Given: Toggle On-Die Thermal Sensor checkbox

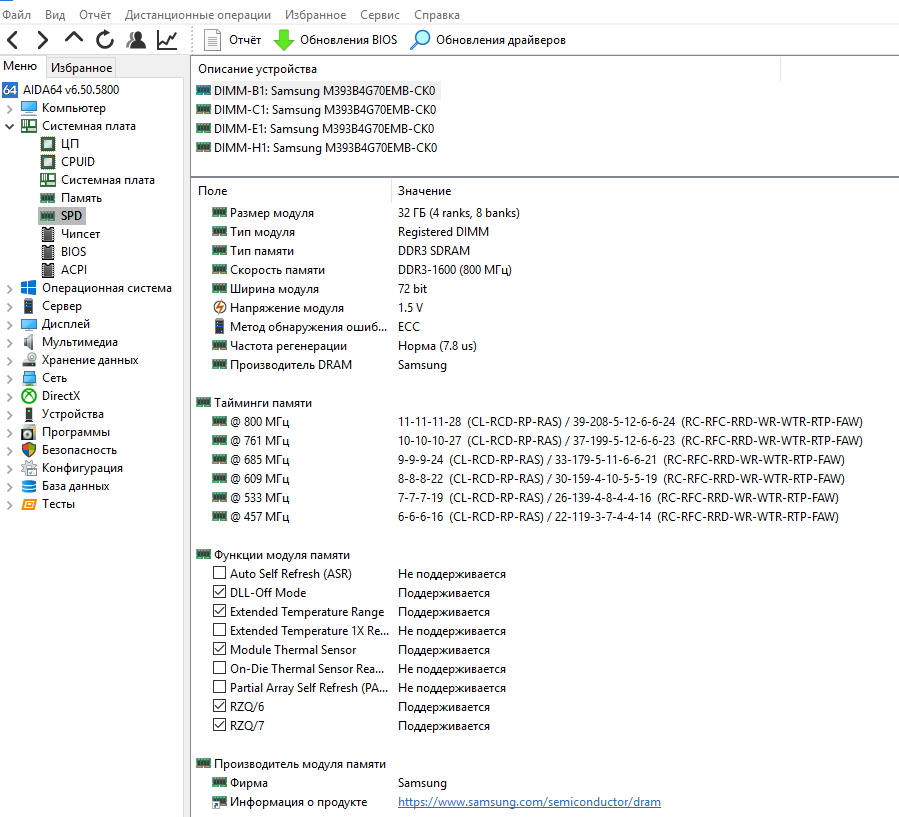Looking at the screenshot, I should [219, 667].
